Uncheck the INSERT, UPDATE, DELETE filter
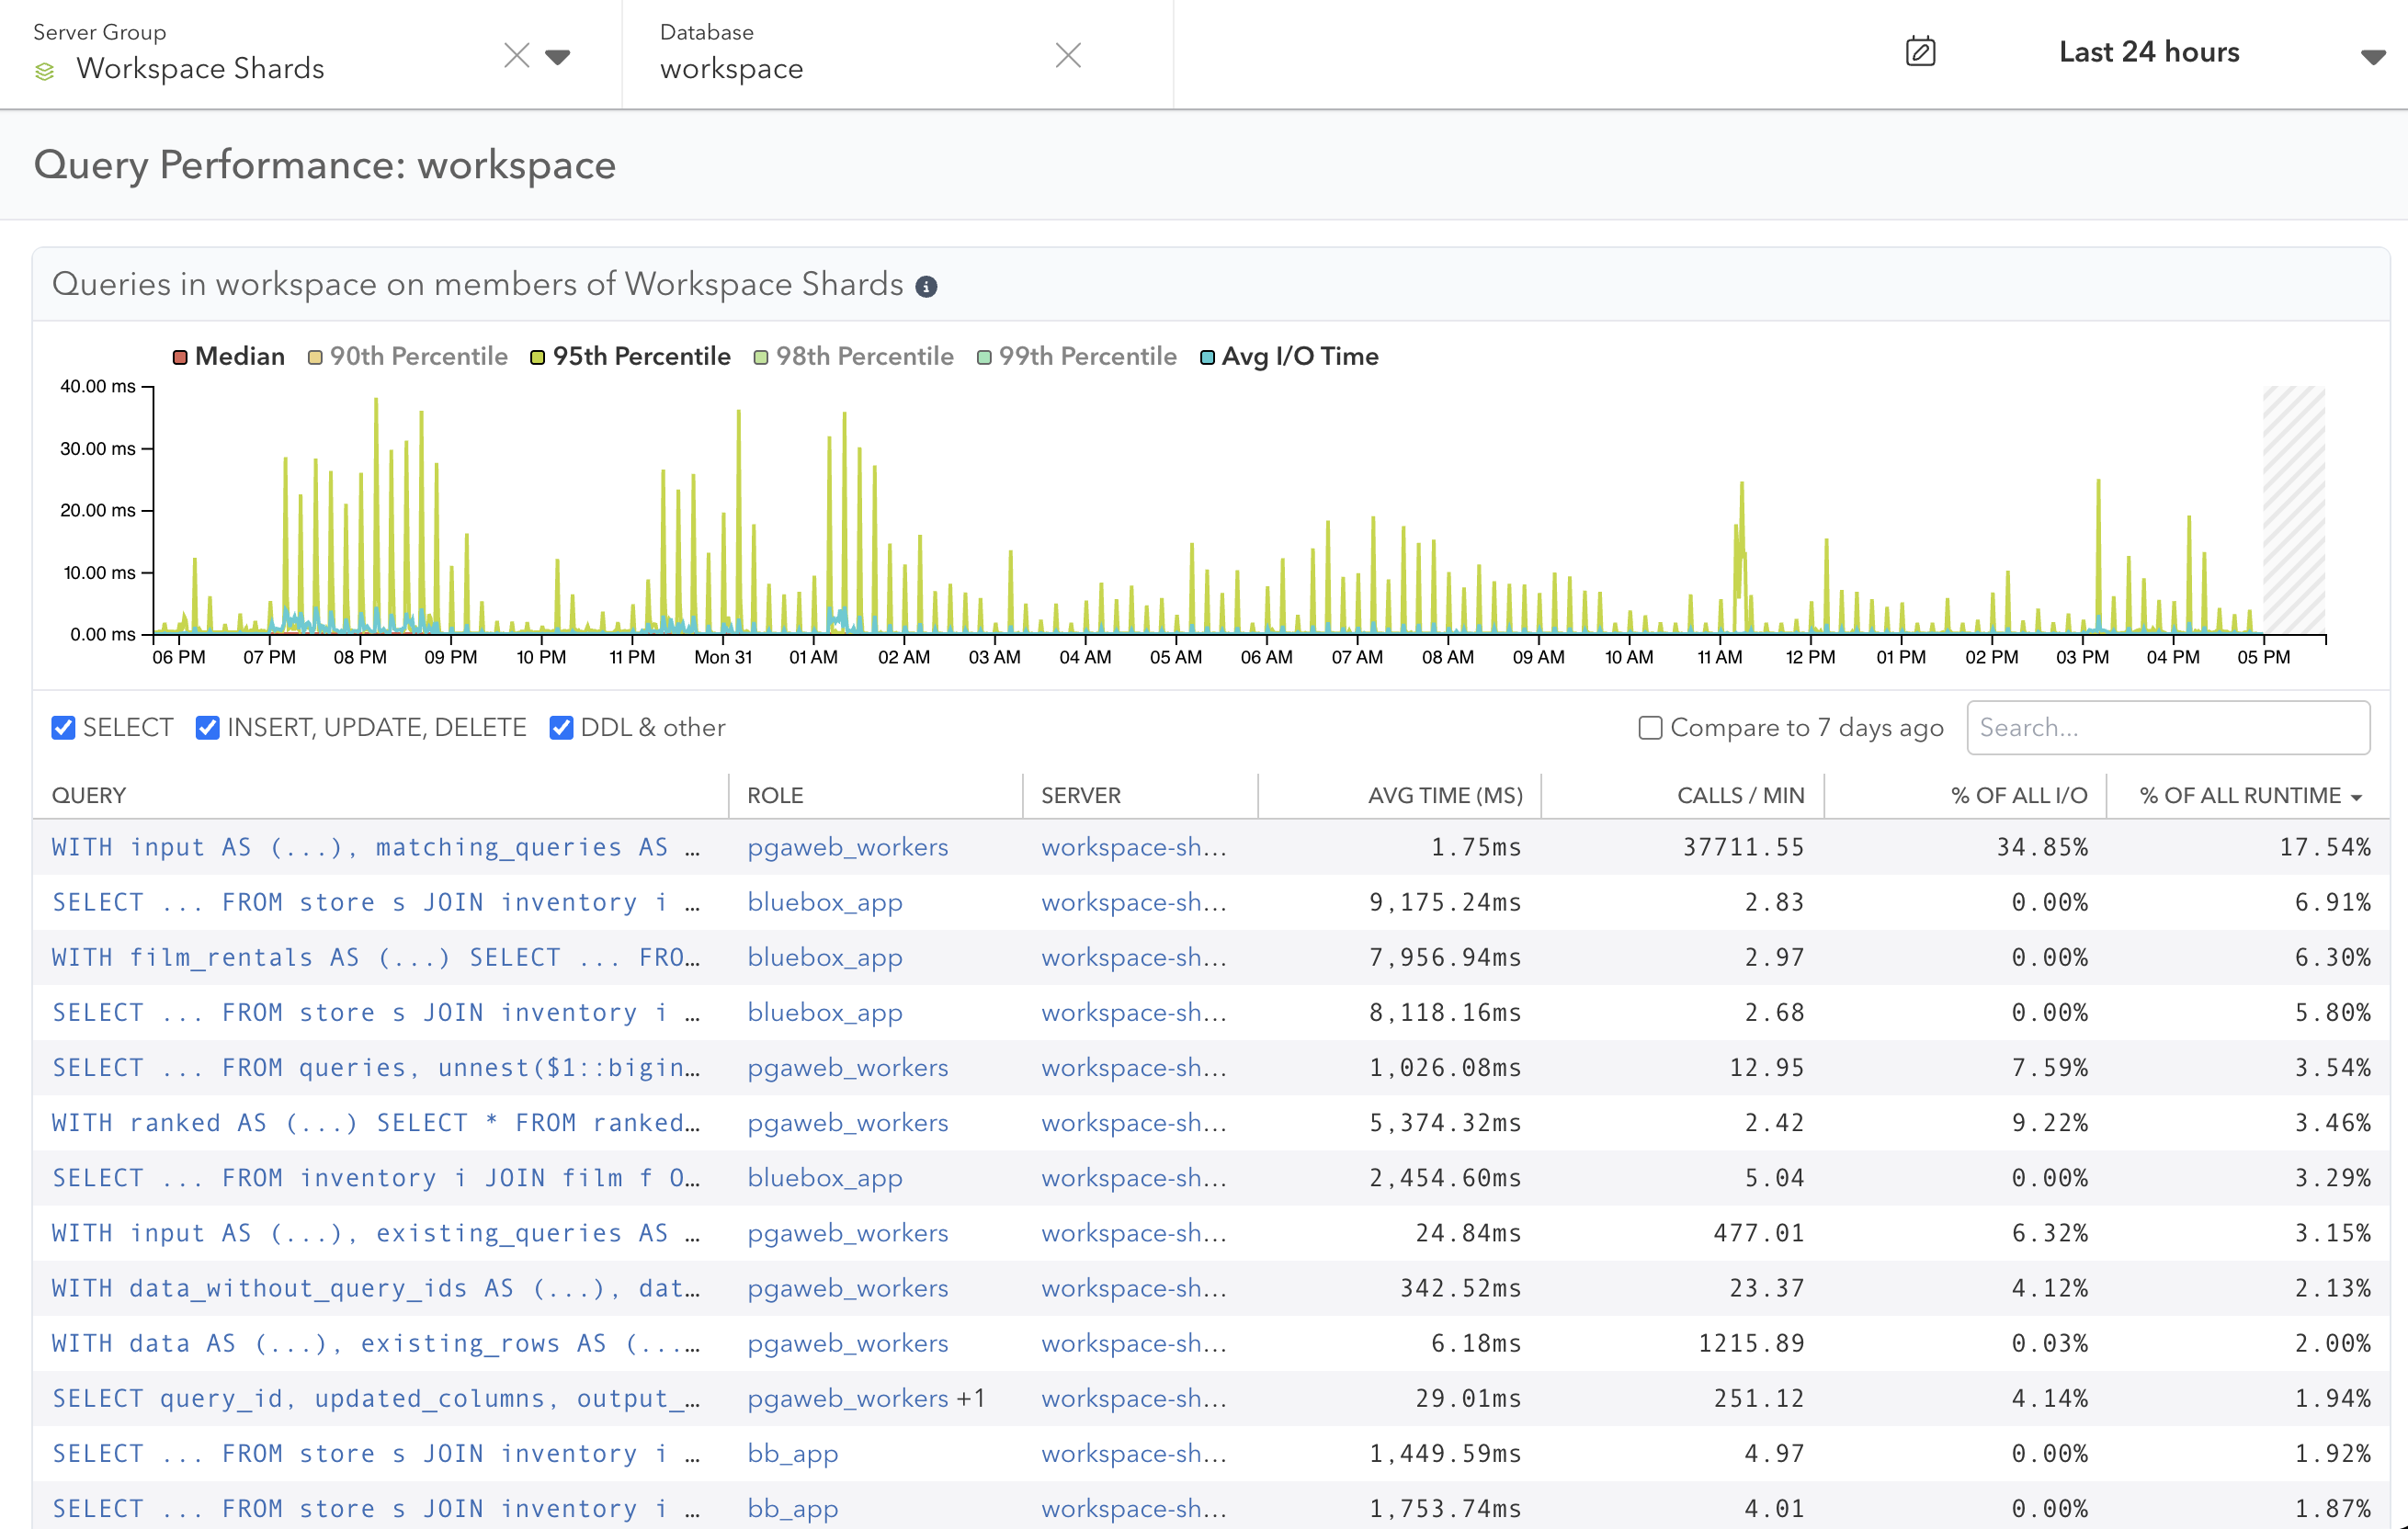The height and width of the screenshot is (1529, 2408). (207, 728)
